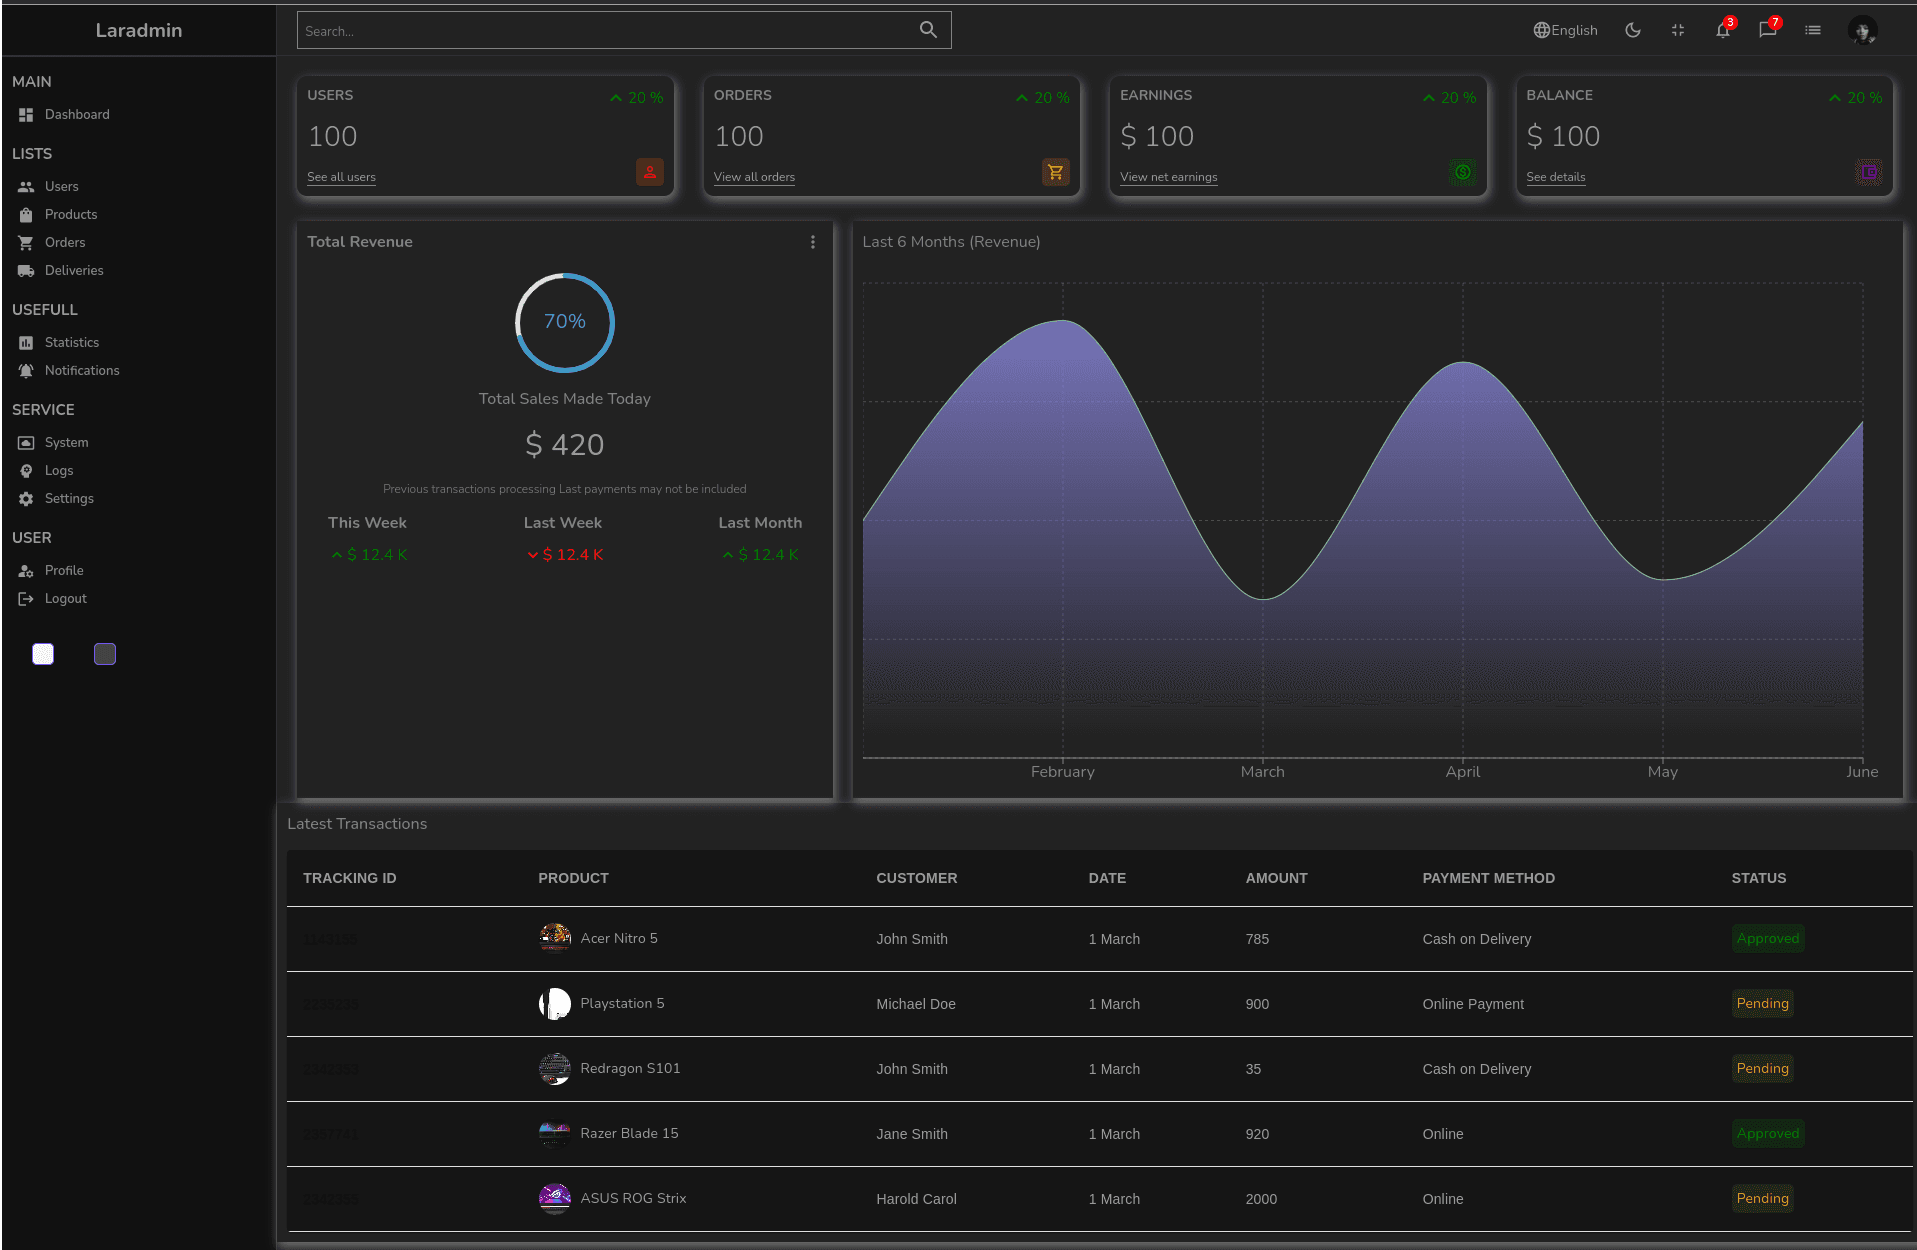The image size is (1917, 1250).
Task: Open the chat messages icon
Action: pos(1767,30)
